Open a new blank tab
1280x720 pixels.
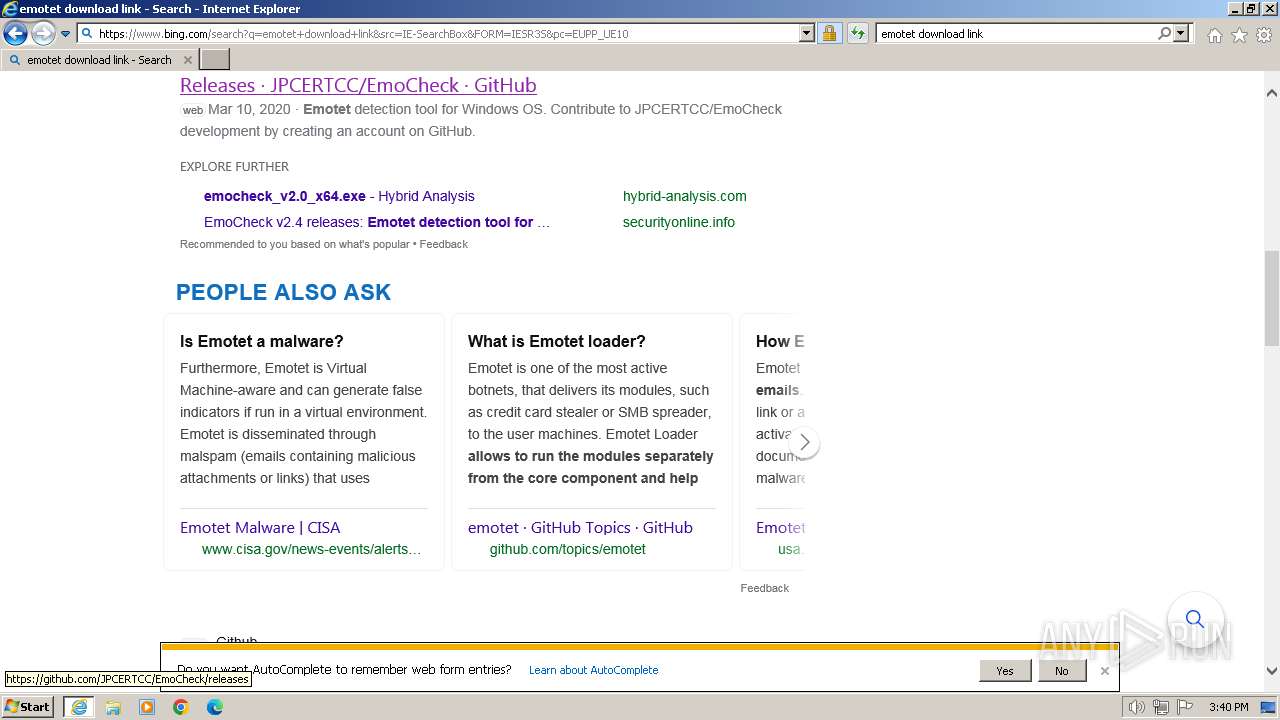click(214, 60)
